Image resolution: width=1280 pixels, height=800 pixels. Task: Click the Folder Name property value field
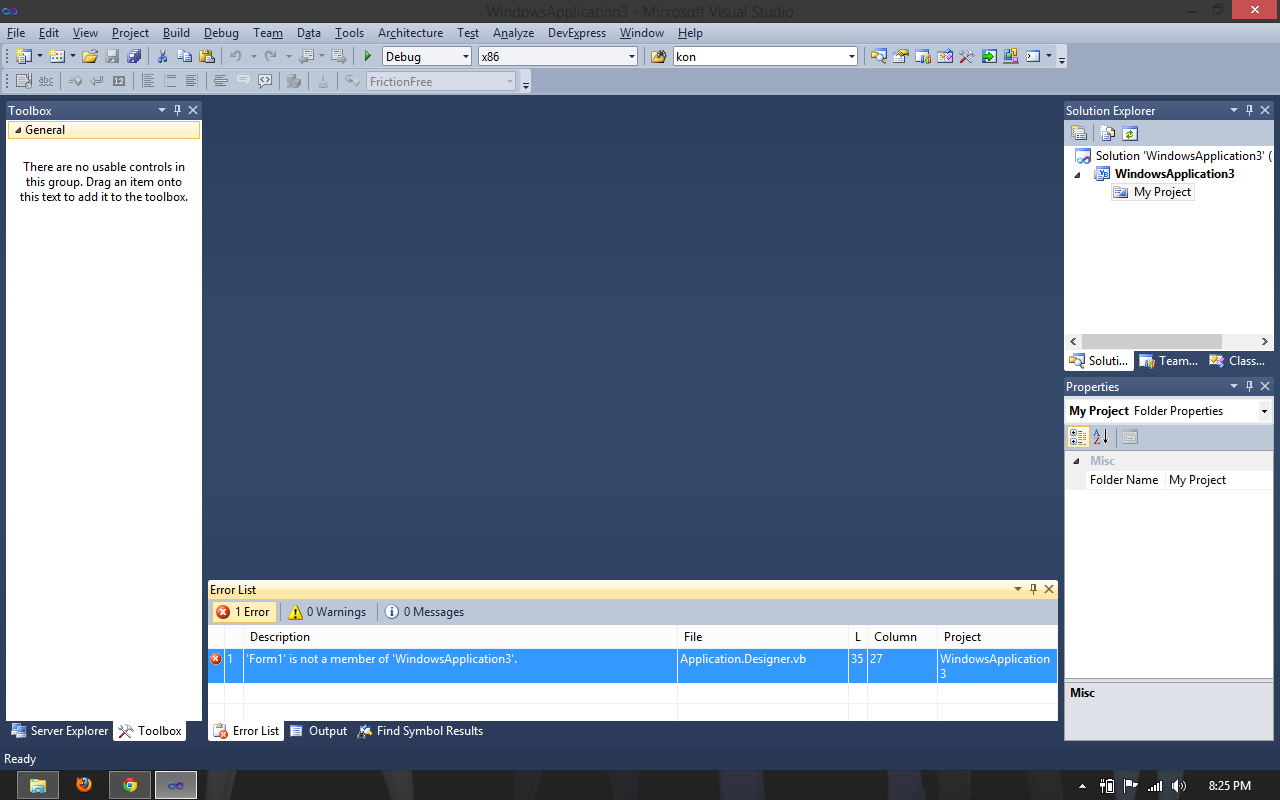[1219, 480]
